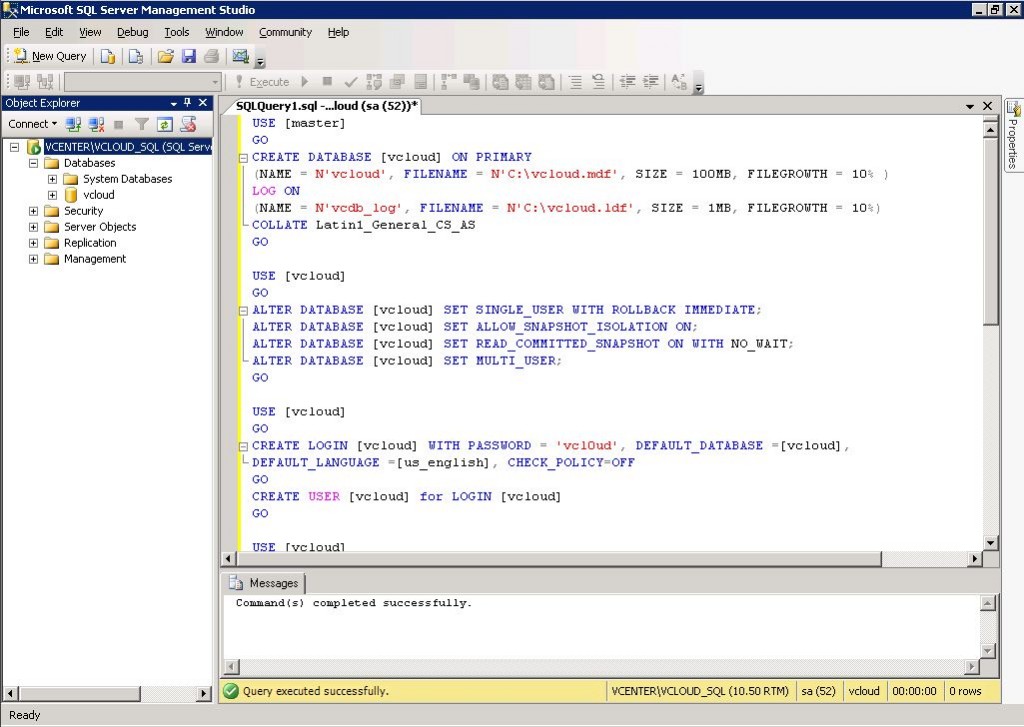Click the red script icon in Object Explorer
1024x727 pixels.
[188, 124]
